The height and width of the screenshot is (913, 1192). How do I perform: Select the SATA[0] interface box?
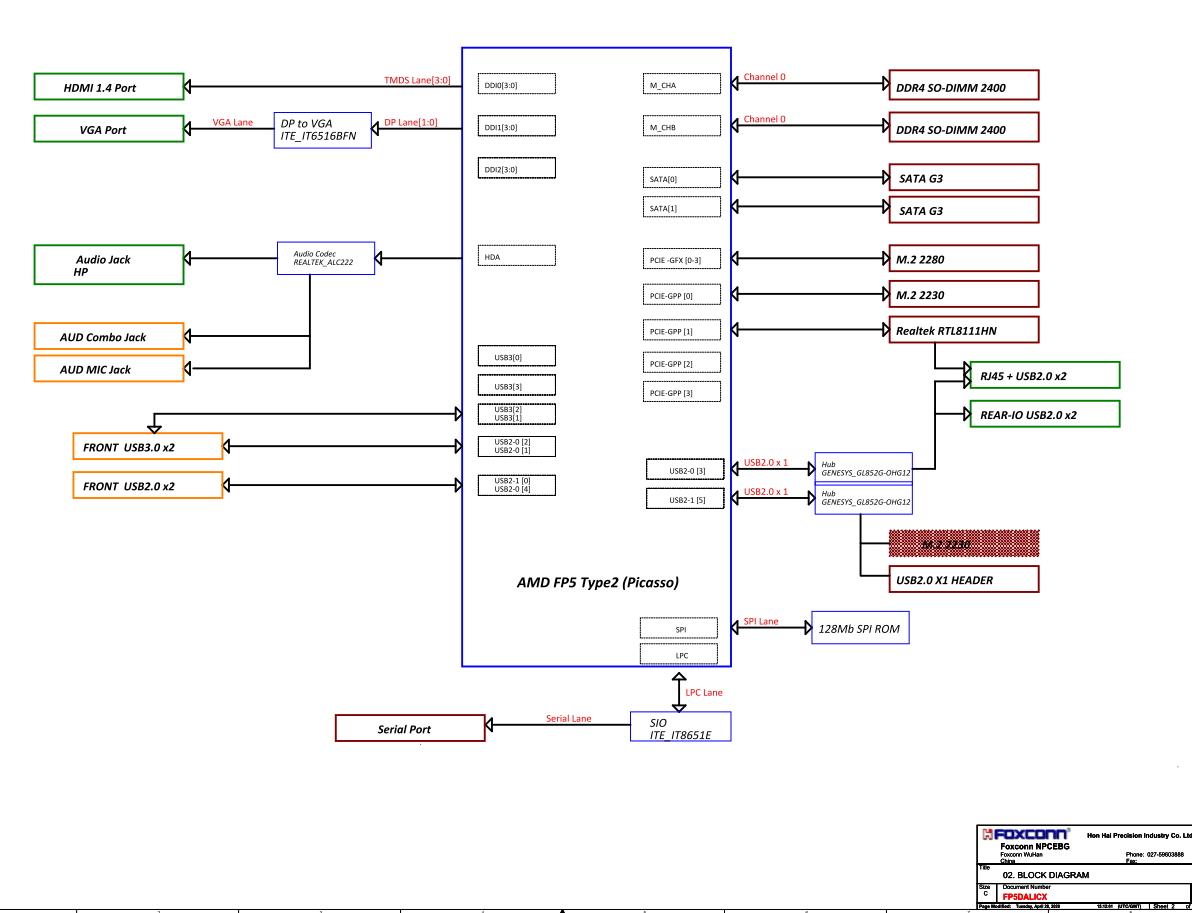(680, 178)
